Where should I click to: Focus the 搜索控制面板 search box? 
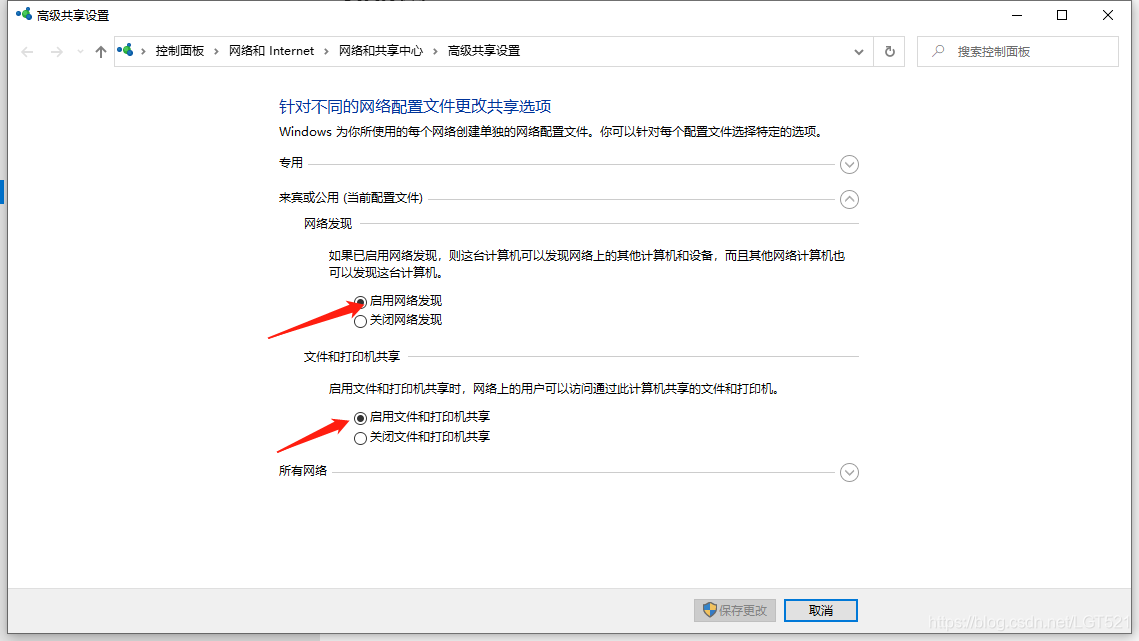click(x=1018, y=52)
